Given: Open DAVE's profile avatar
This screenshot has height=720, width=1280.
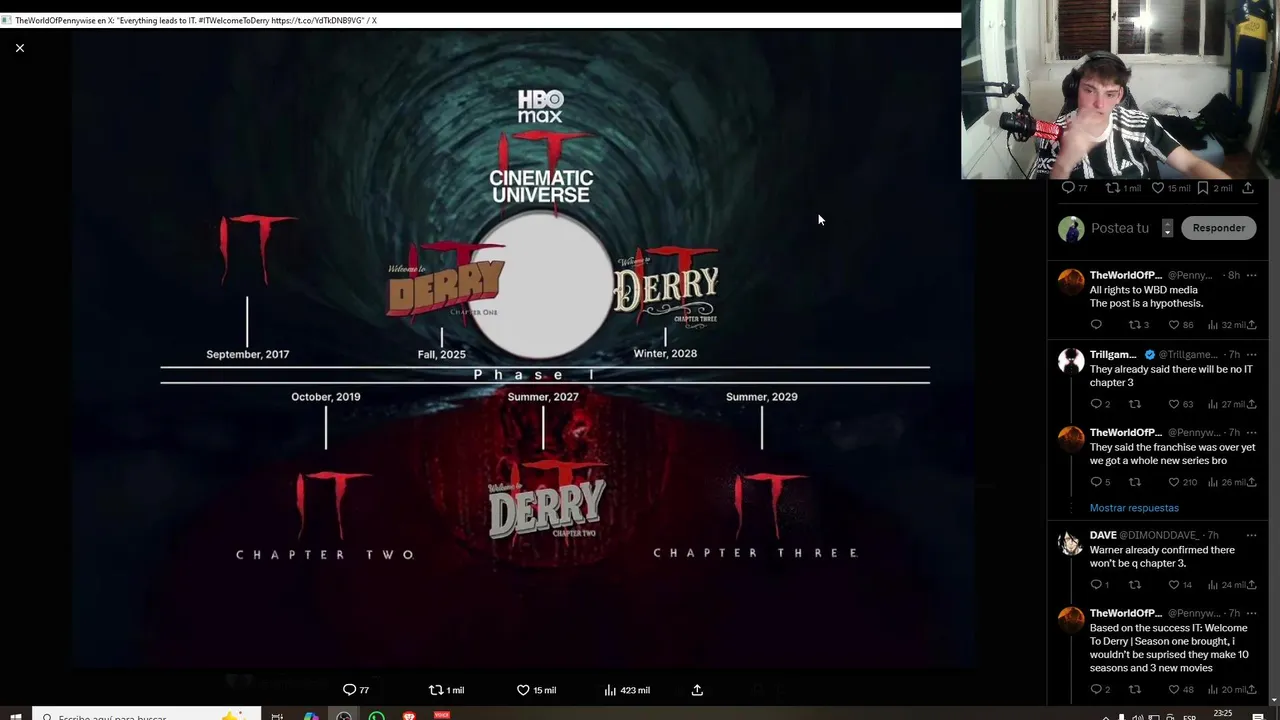Looking at the screenshot, I should pos(1071,542).
